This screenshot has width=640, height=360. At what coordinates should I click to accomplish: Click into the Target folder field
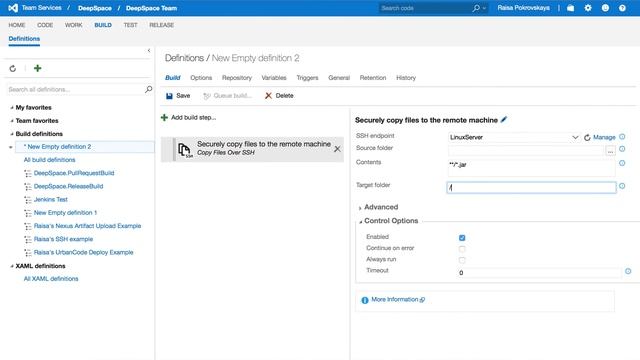point(531,187)
